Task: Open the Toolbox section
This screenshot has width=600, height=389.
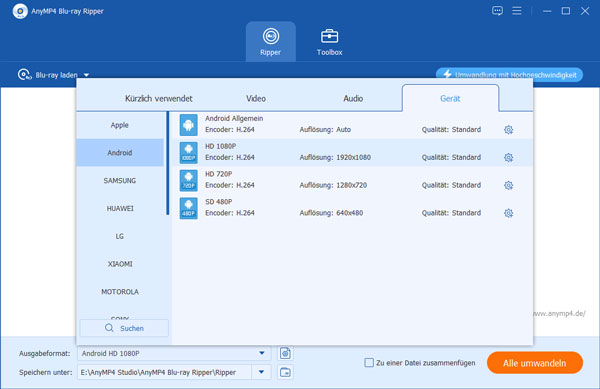Action: click(329, 42)
